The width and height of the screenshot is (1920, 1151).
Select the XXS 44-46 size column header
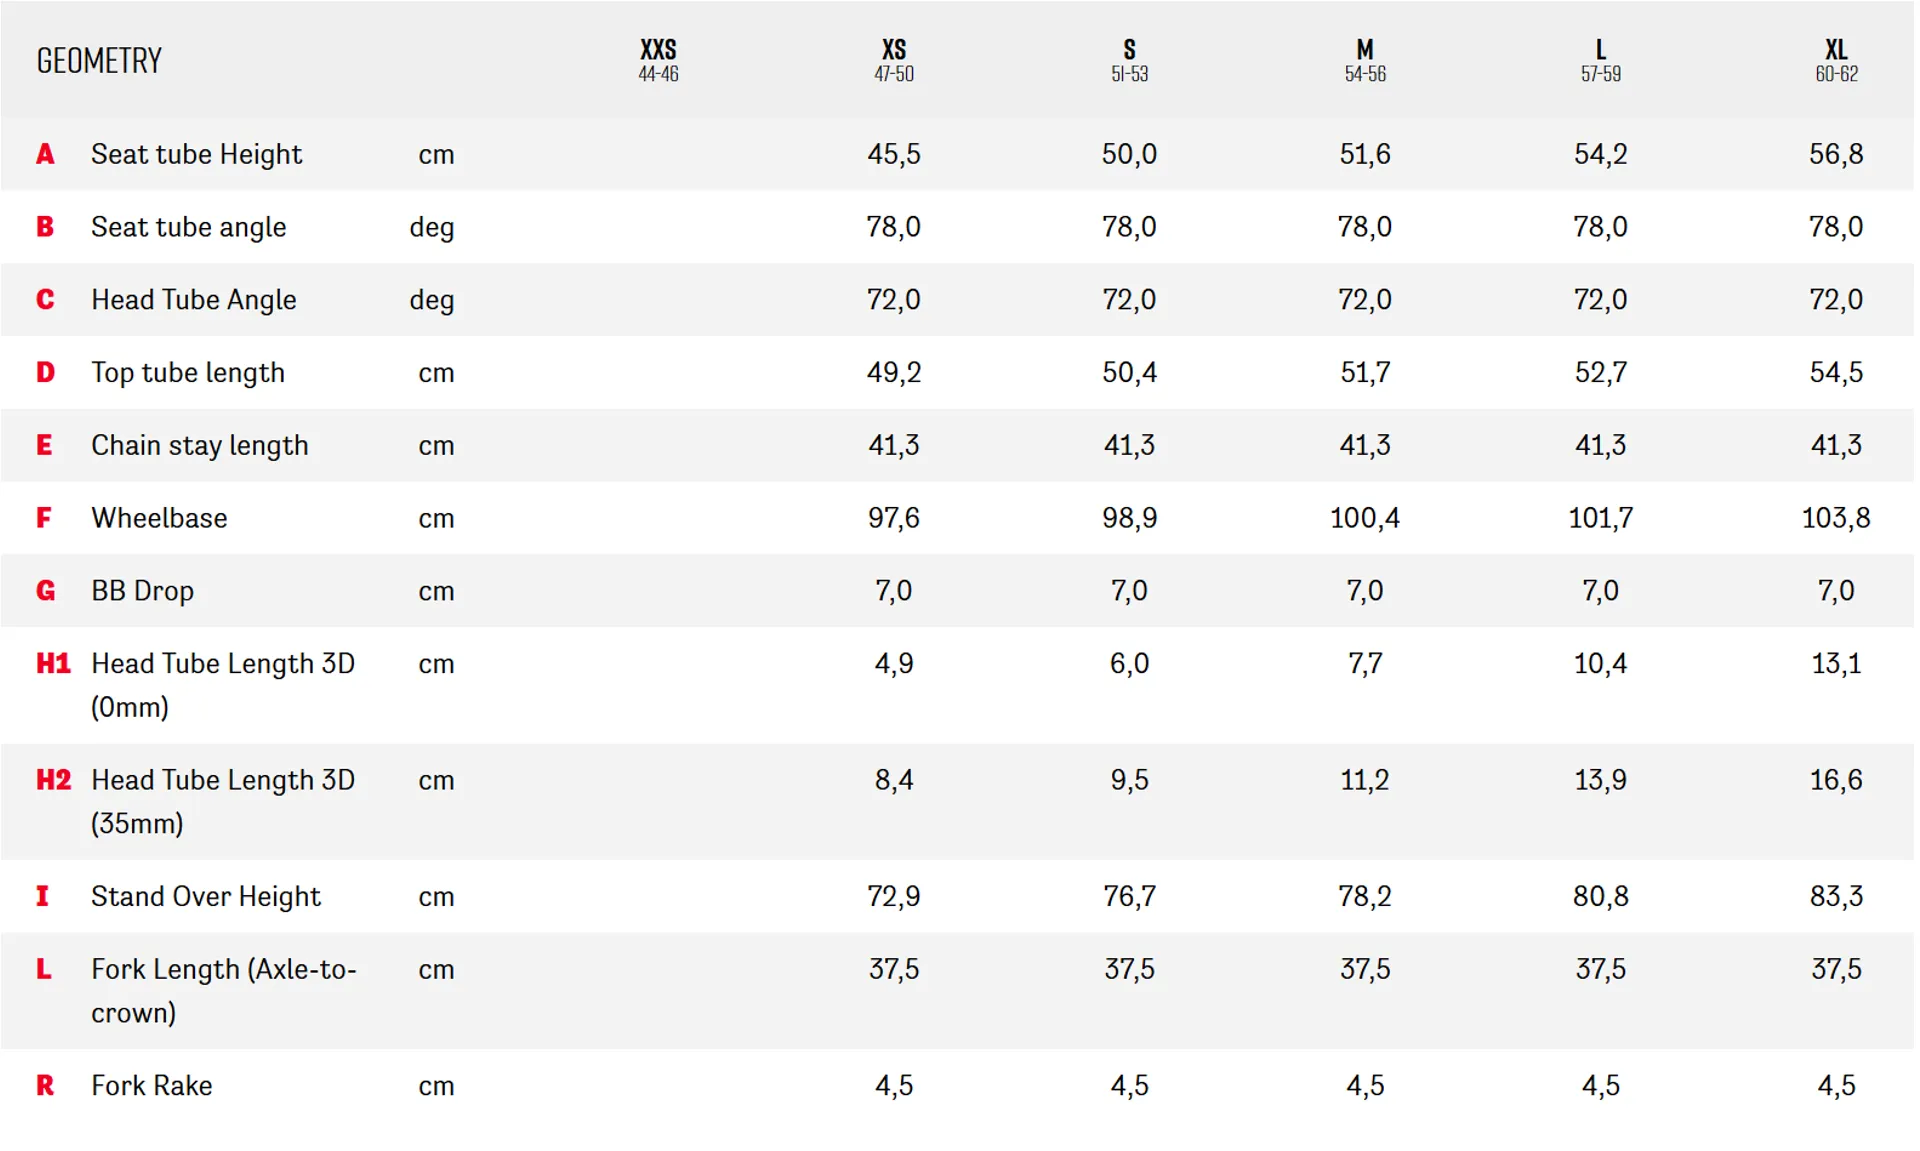[x=658, y=60]
